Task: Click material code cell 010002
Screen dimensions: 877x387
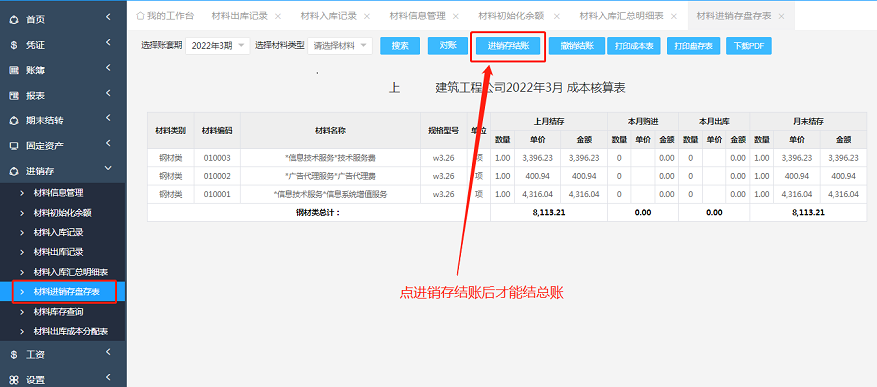Action: tap(217, 176)
